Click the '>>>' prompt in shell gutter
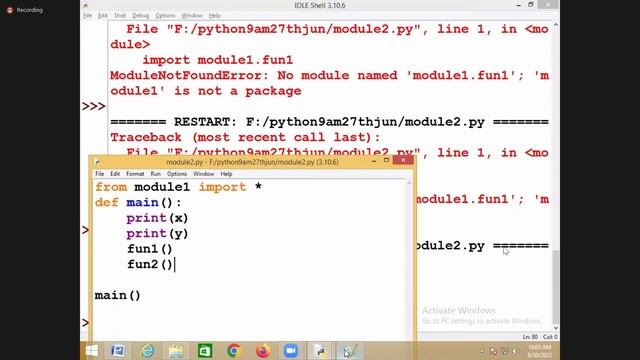Screen dimensions: 640x360 point(94,107)
